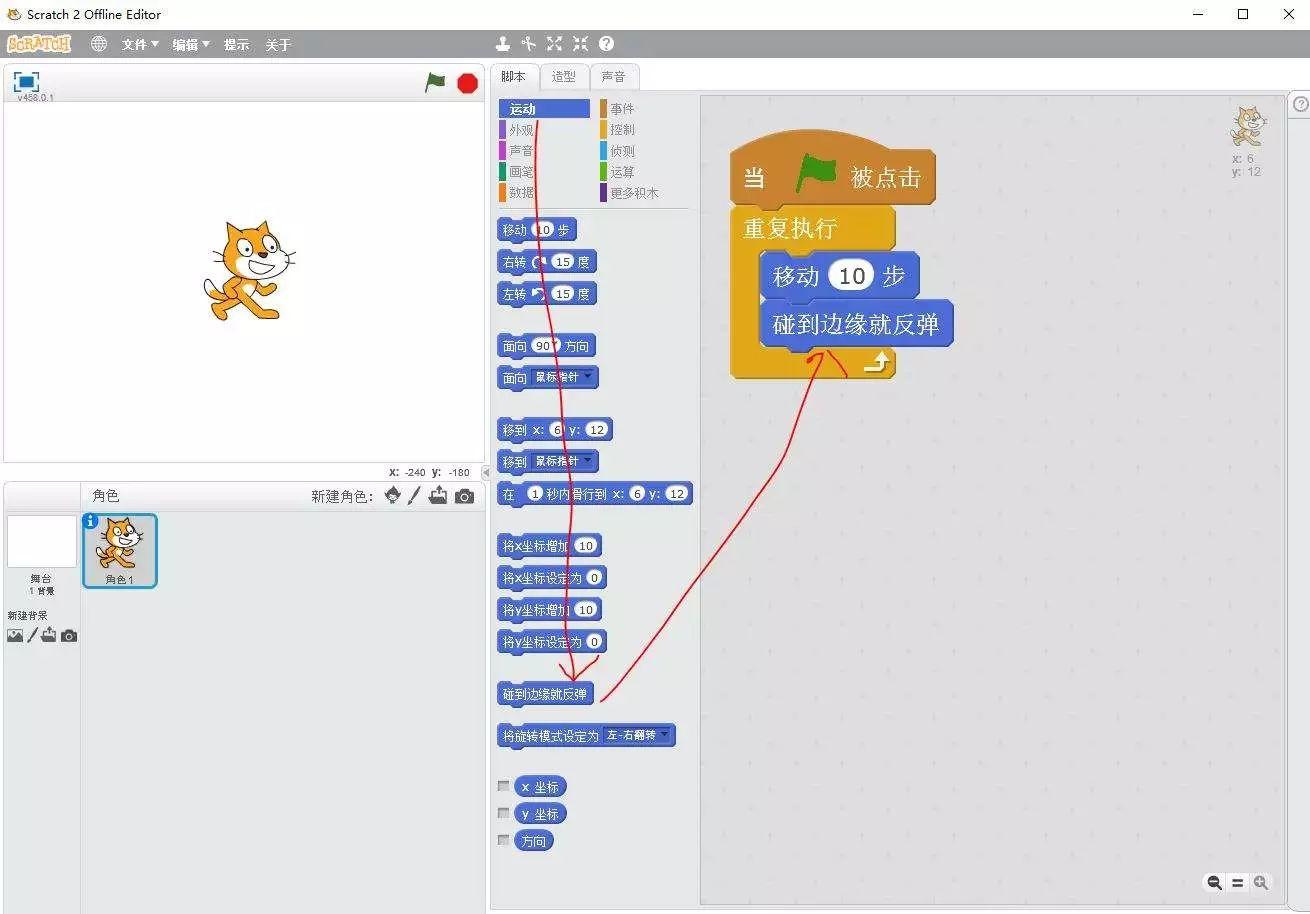This screenshot has width=1310, height=914.
Task: Click degrees field in 面向 90 方向 block
Action: pos(544,346)
